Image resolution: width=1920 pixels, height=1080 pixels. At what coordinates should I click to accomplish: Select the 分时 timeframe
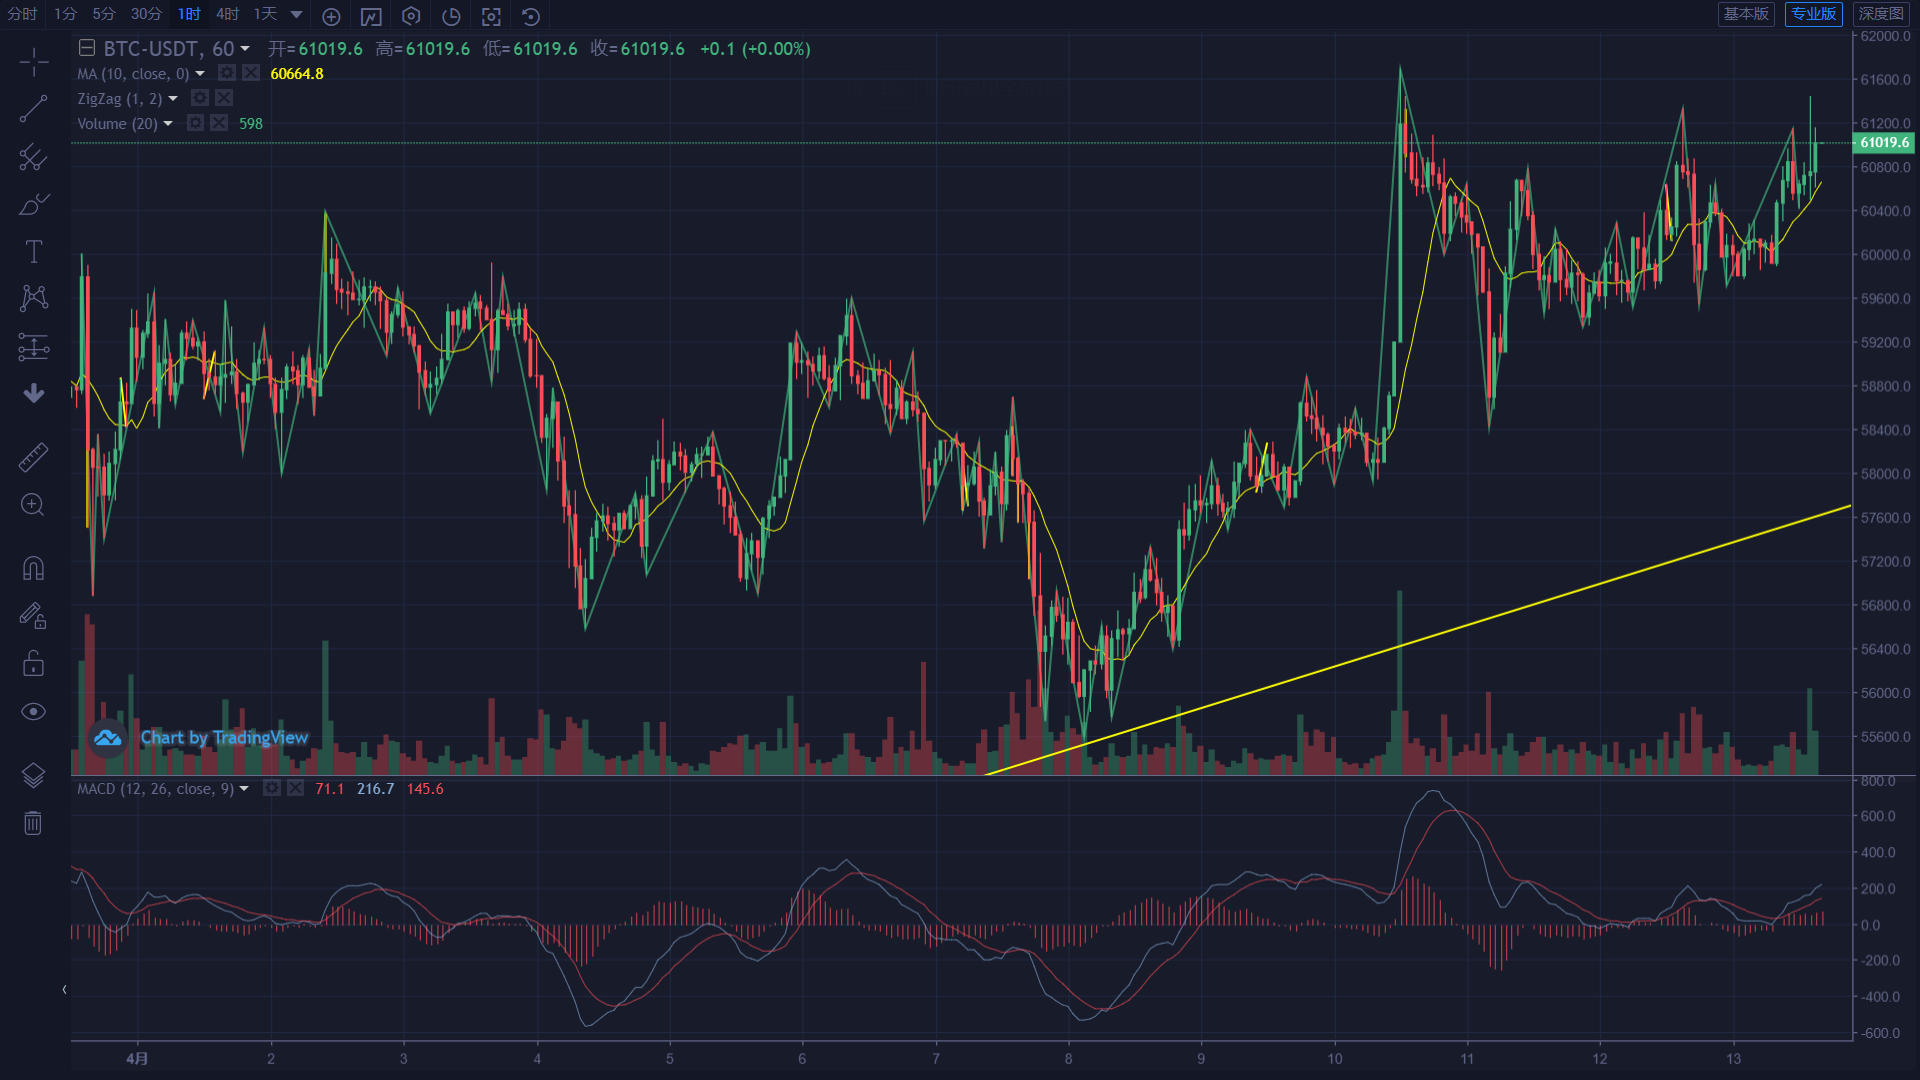tap(23, 14)
